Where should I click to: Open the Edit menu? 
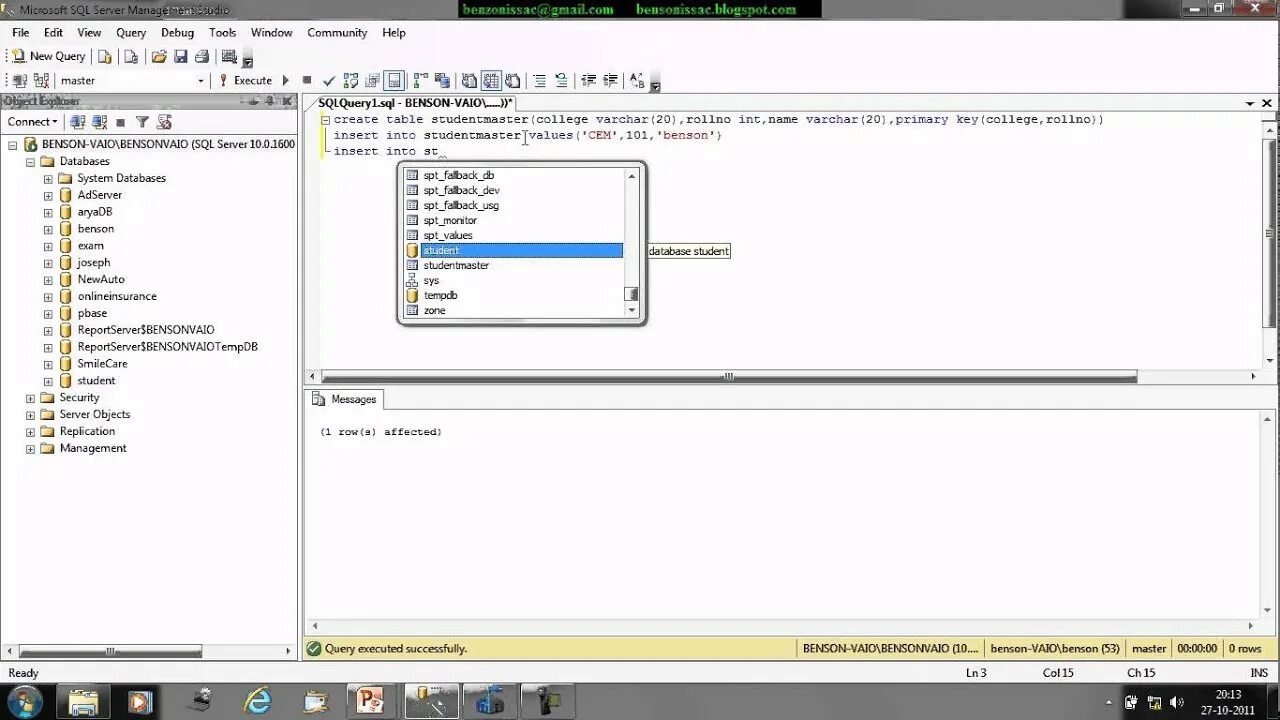[x=53, y=33]
